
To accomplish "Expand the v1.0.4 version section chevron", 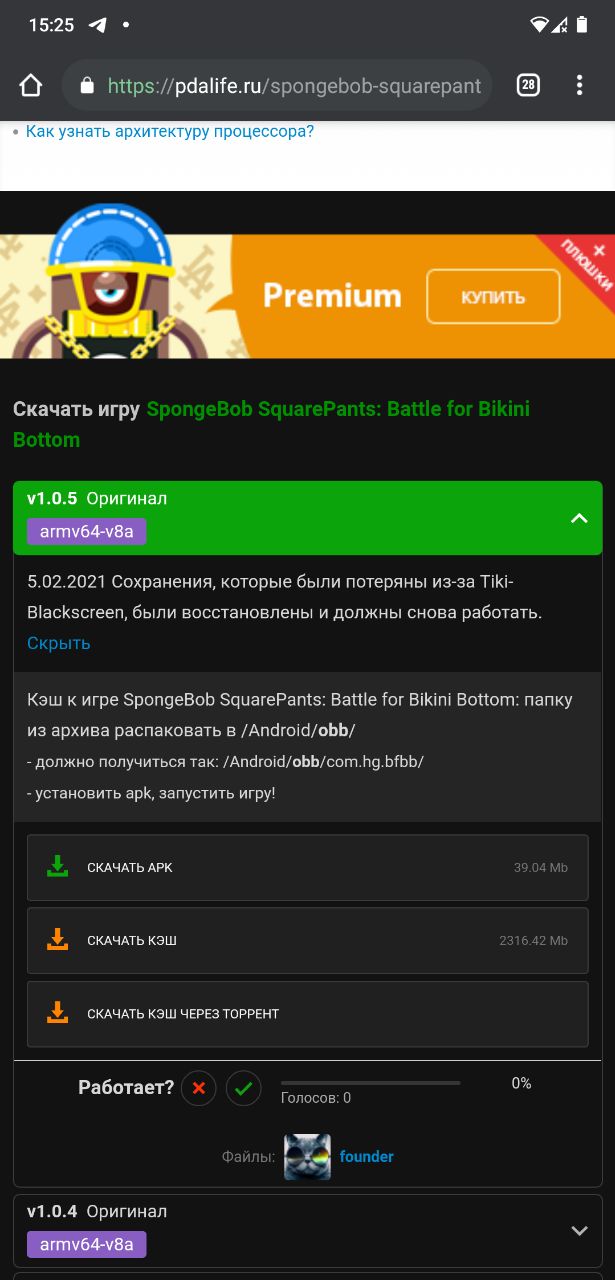I will [579, 1231].
